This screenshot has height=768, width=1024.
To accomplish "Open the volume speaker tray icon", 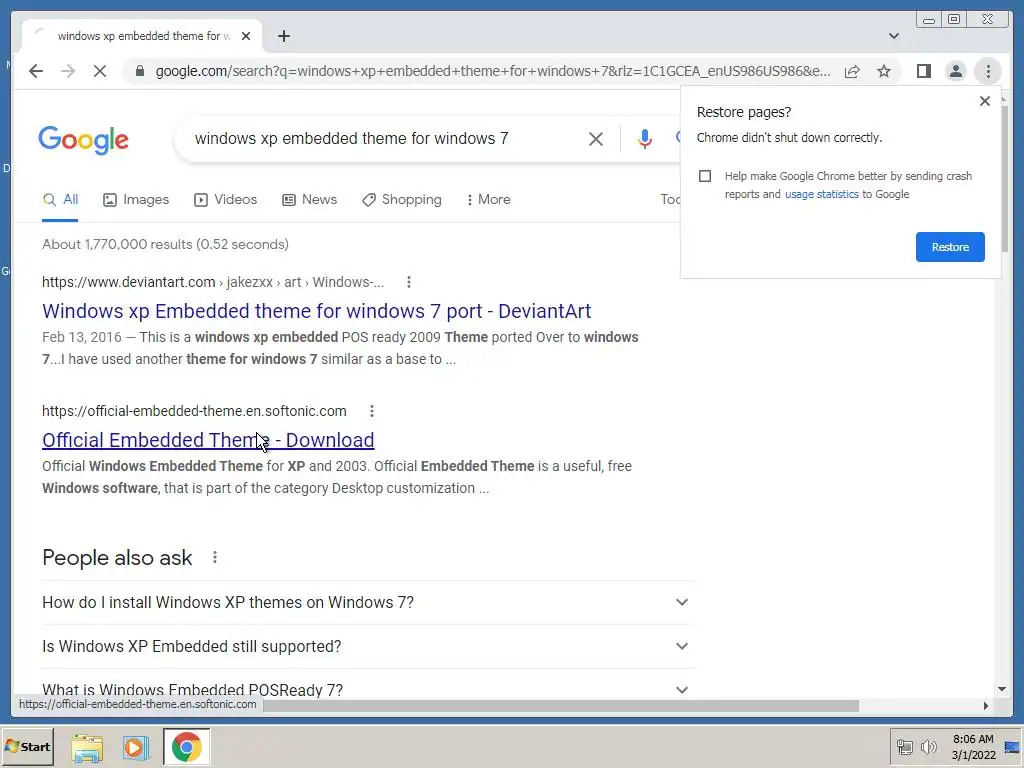I will 928,746.
